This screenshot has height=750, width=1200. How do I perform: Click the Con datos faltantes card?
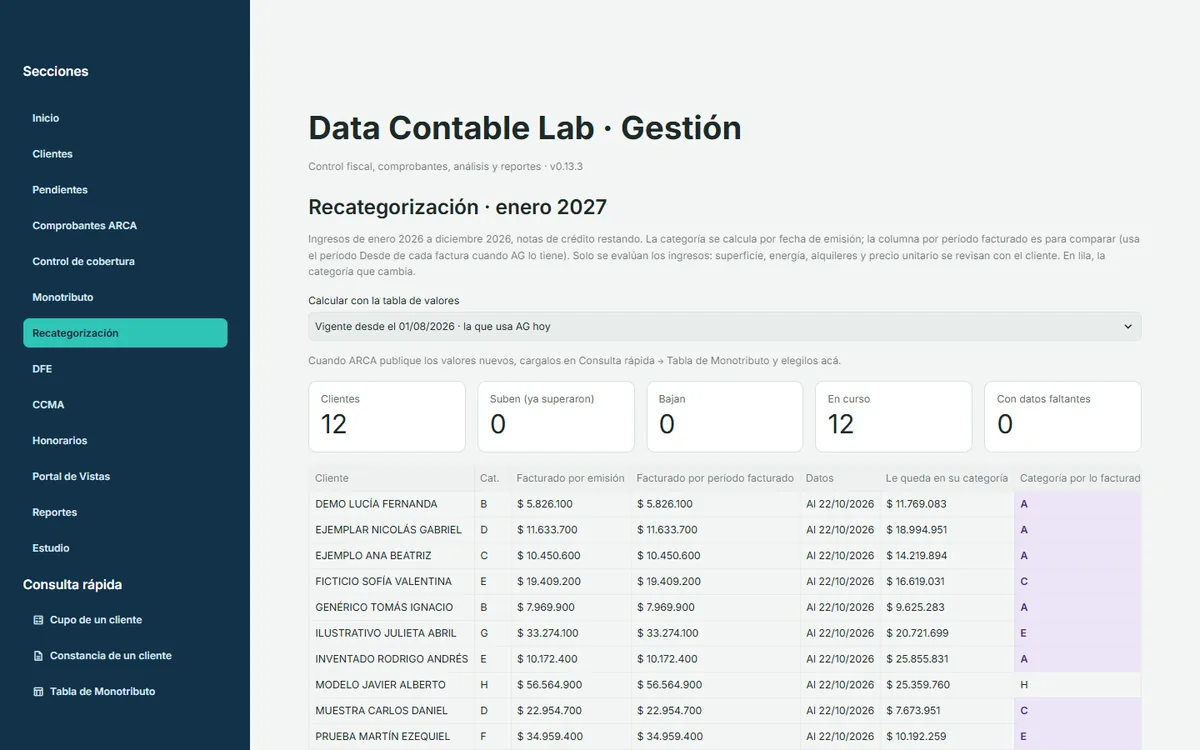click(x=1062, y=417)
